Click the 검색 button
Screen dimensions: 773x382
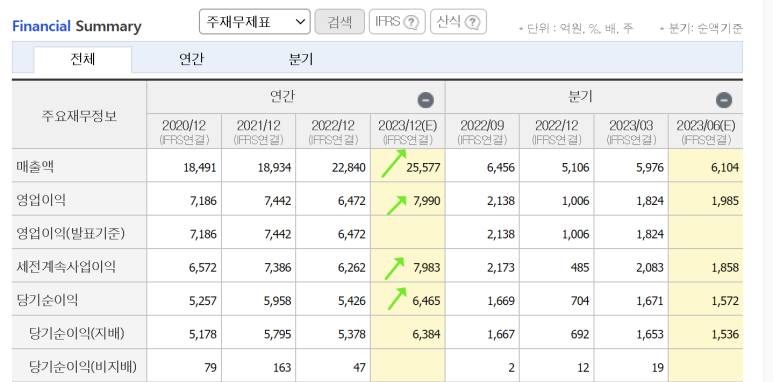click(x=340, y=22)
